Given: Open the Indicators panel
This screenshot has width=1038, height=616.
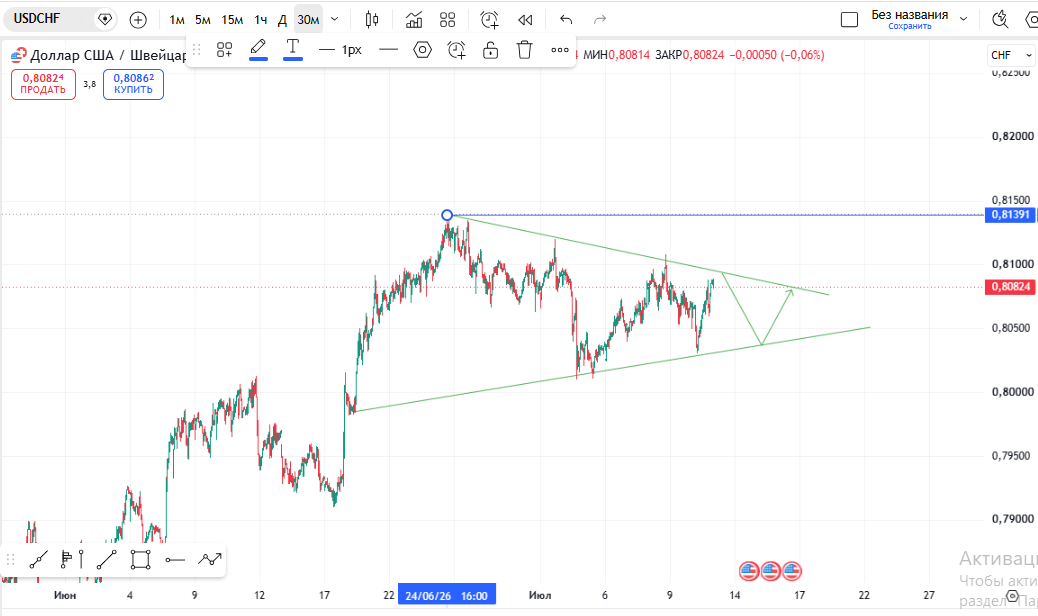Looking at the screenshot, I should (x=414, y=20).
